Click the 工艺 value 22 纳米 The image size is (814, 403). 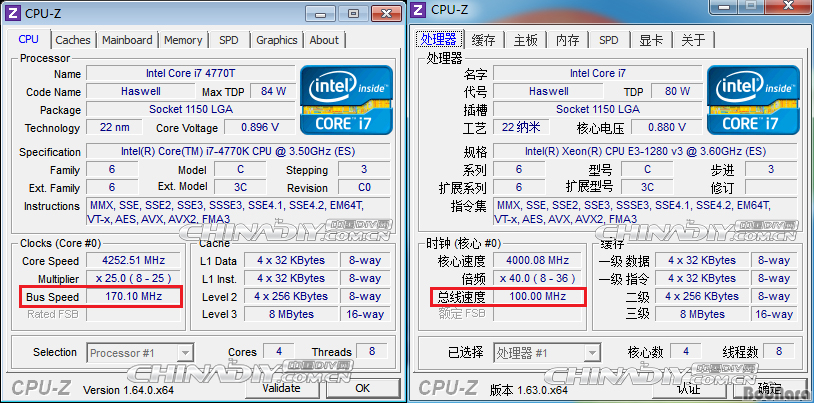click(521, 127)
